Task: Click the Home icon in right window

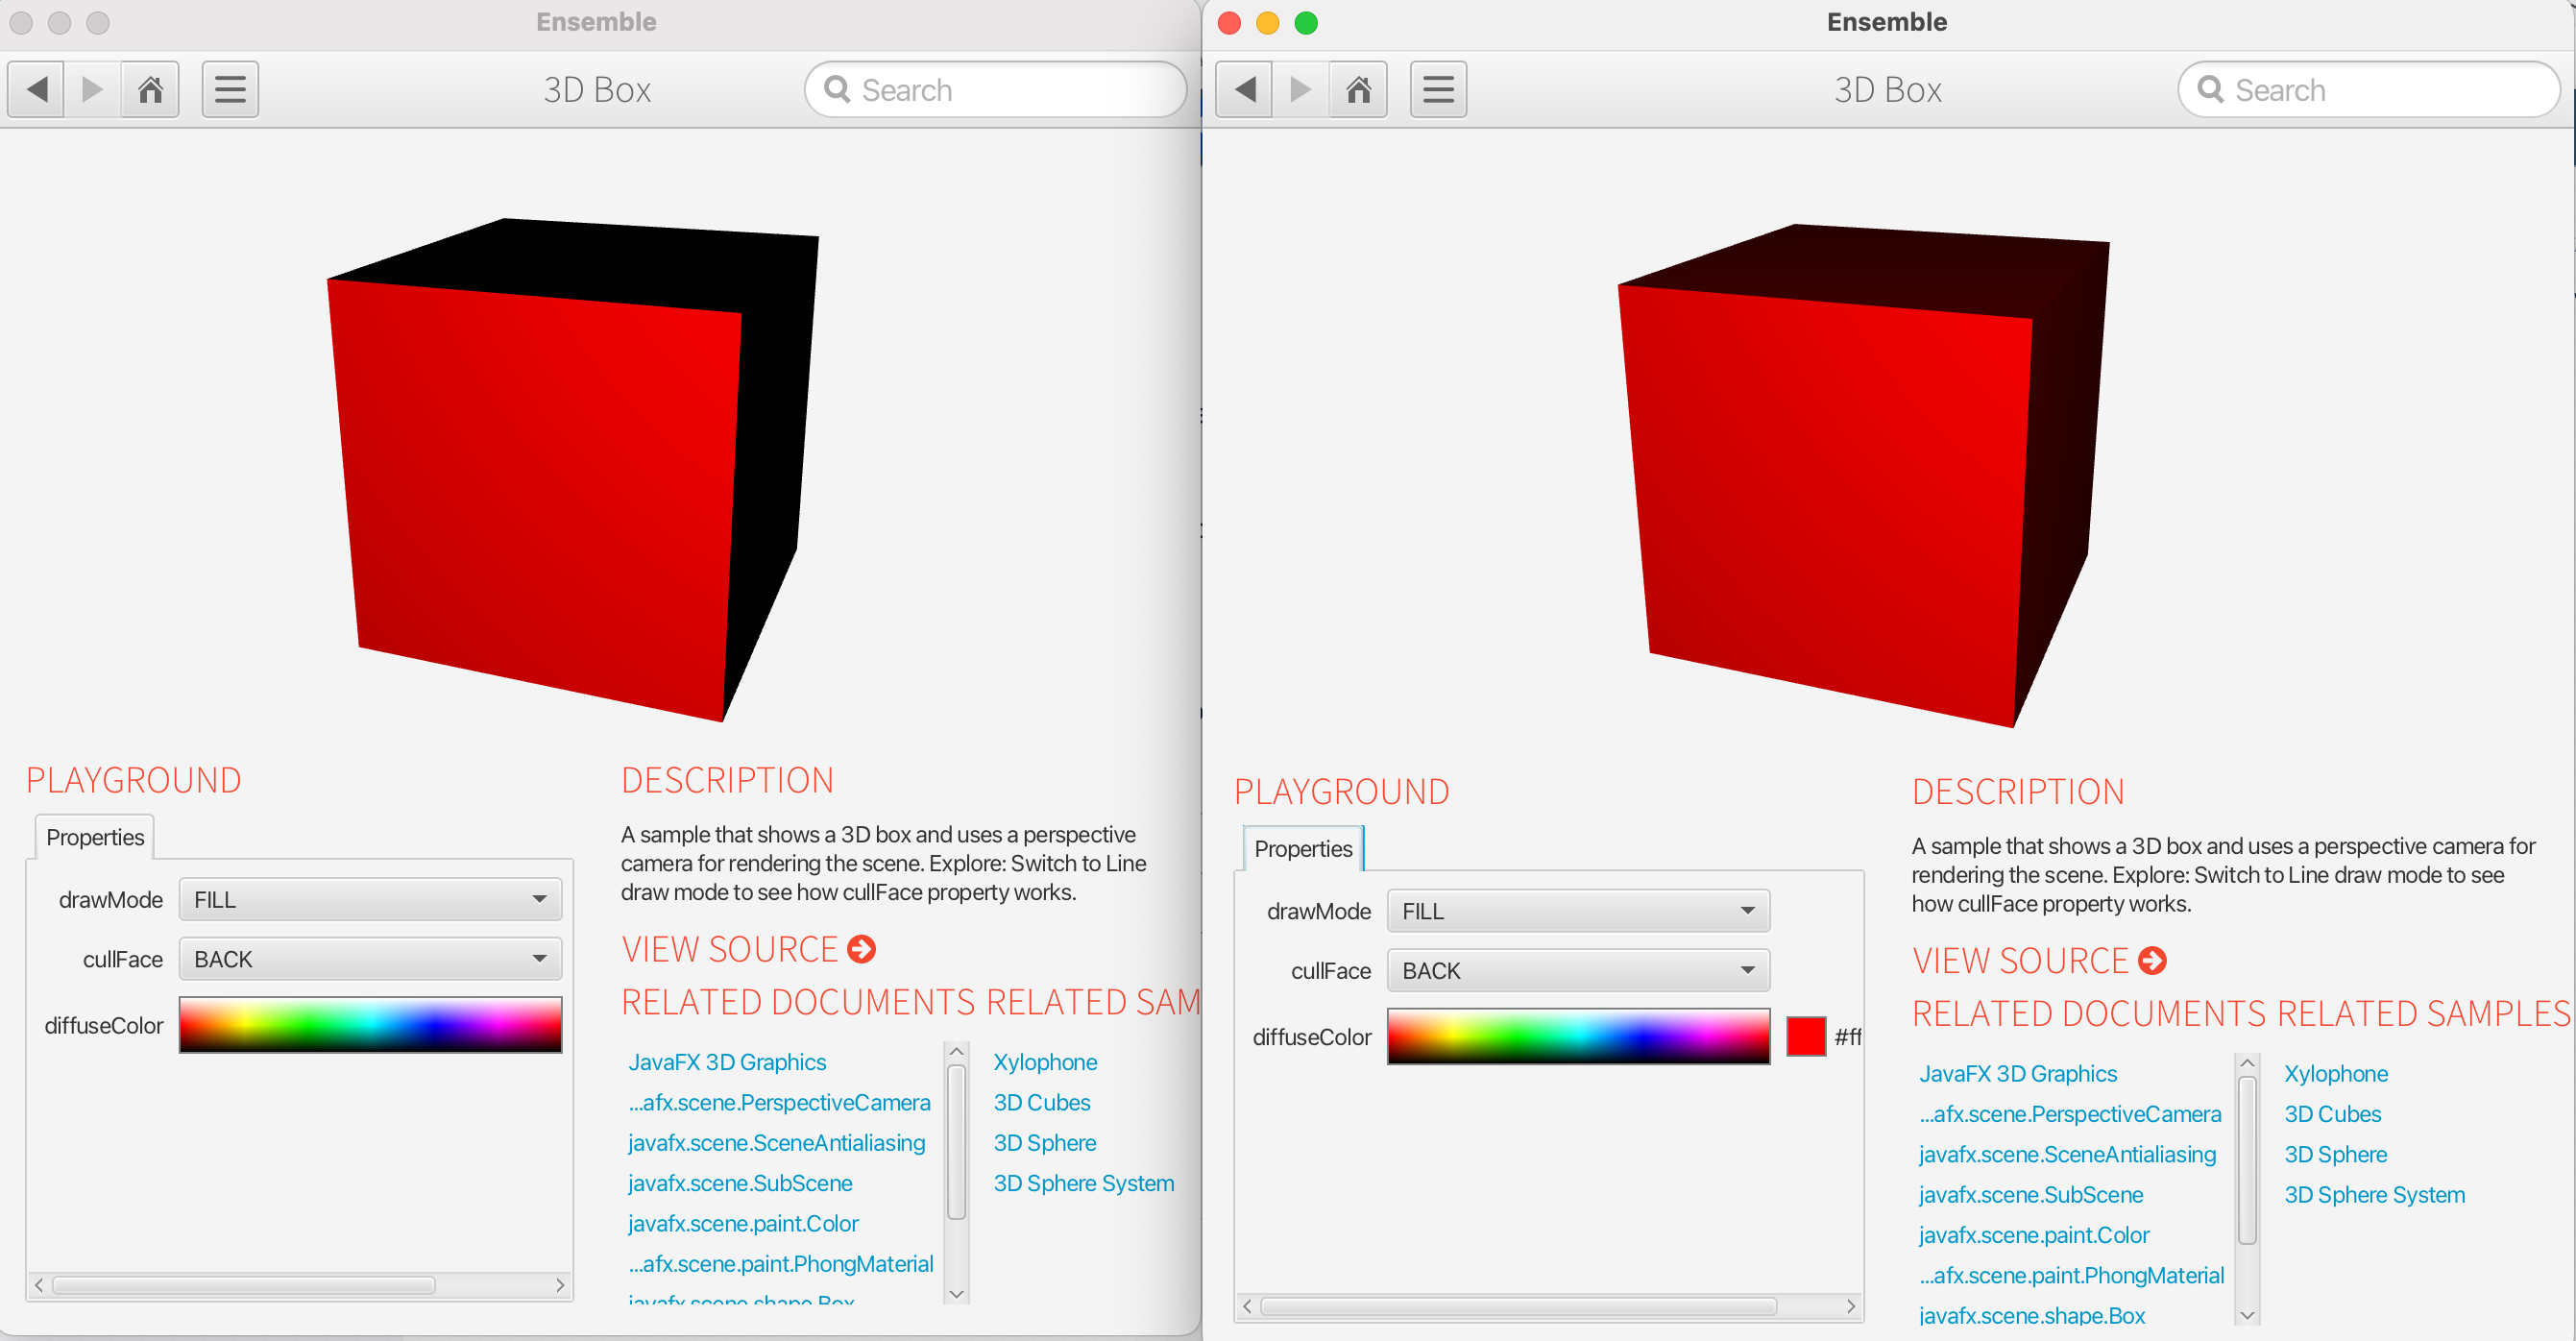Action: click(x=1357, y=90)
